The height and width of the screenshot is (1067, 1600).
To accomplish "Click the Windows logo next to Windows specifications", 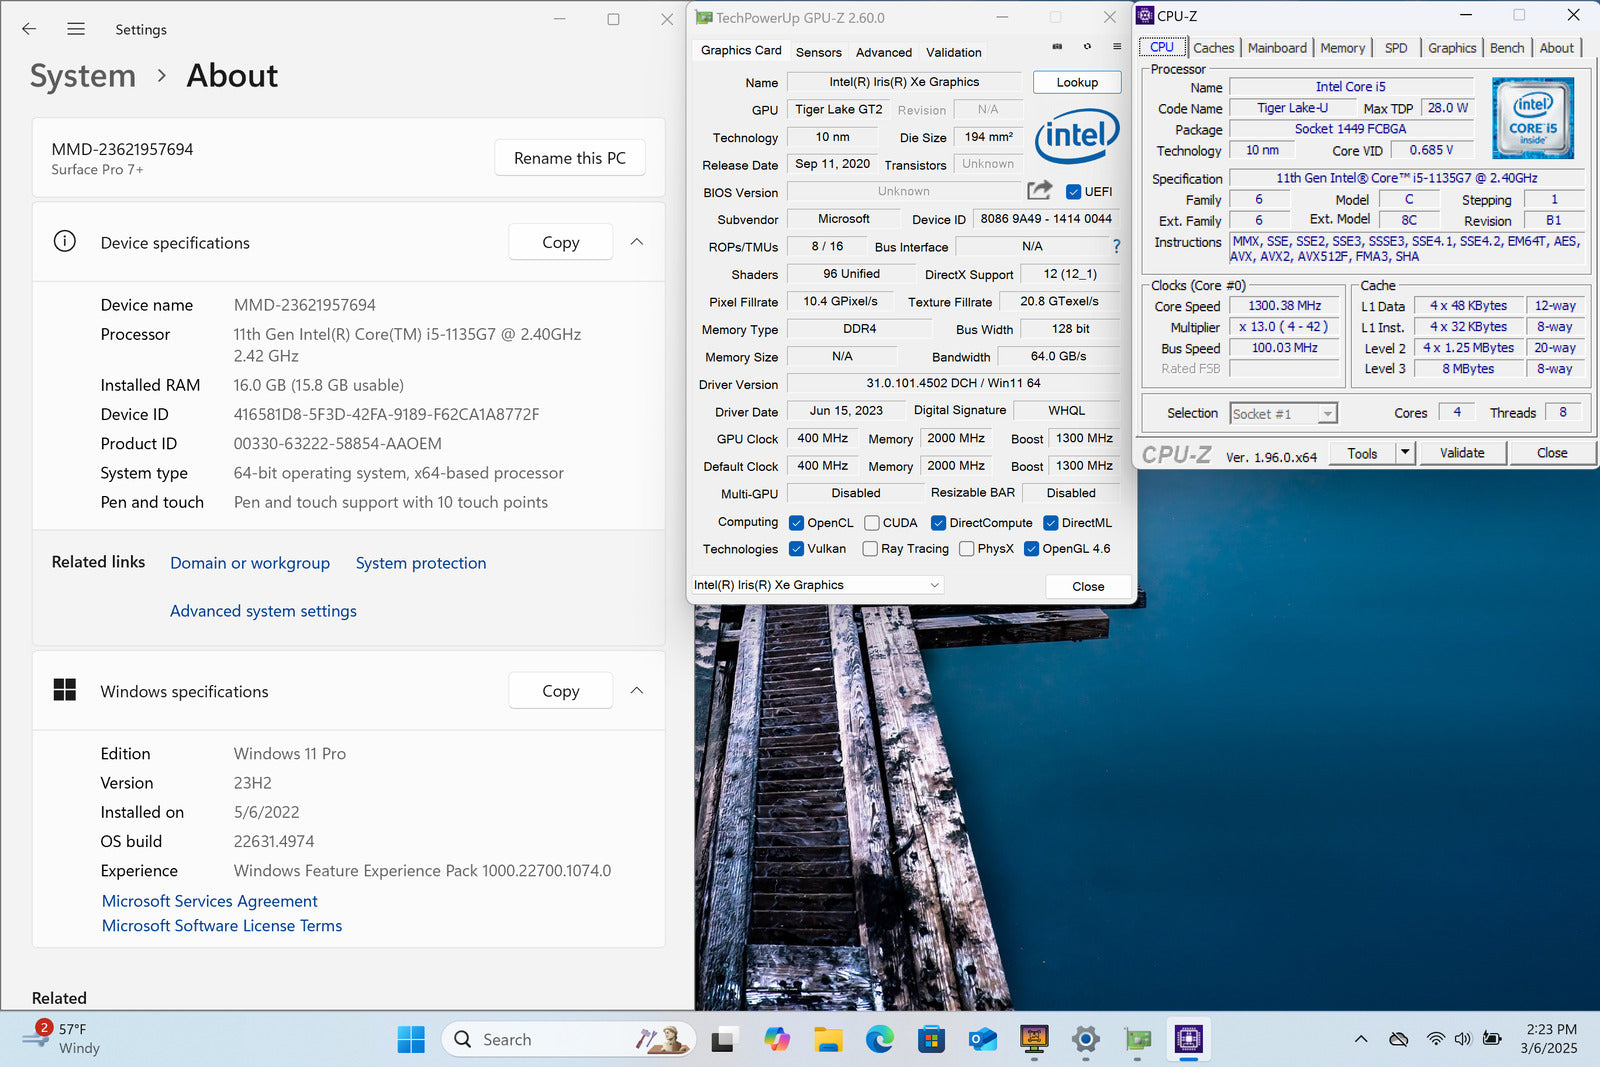I will (64, 690).
